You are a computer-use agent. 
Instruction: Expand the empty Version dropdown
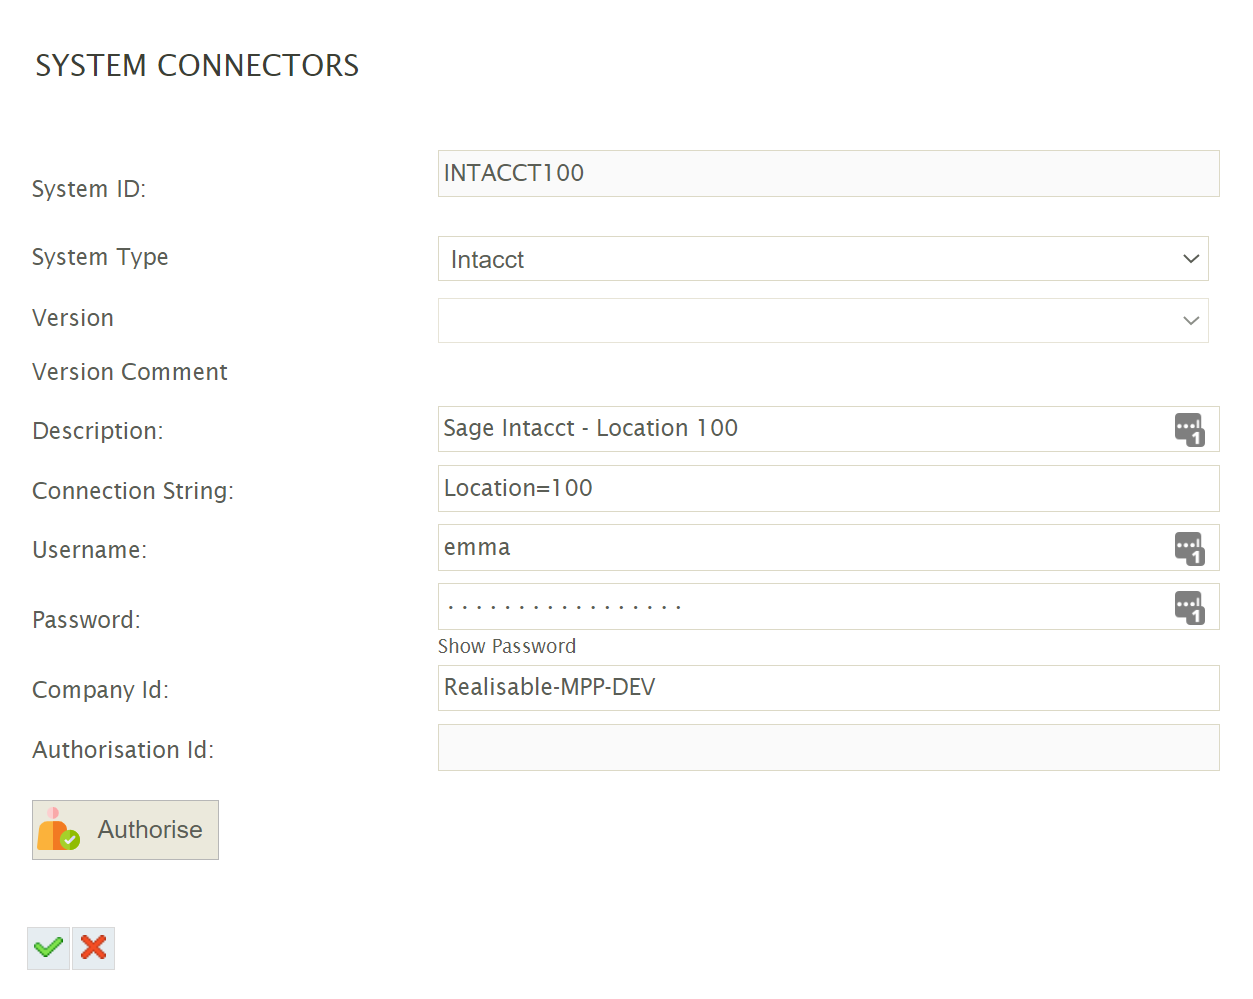tap(822, 321)
